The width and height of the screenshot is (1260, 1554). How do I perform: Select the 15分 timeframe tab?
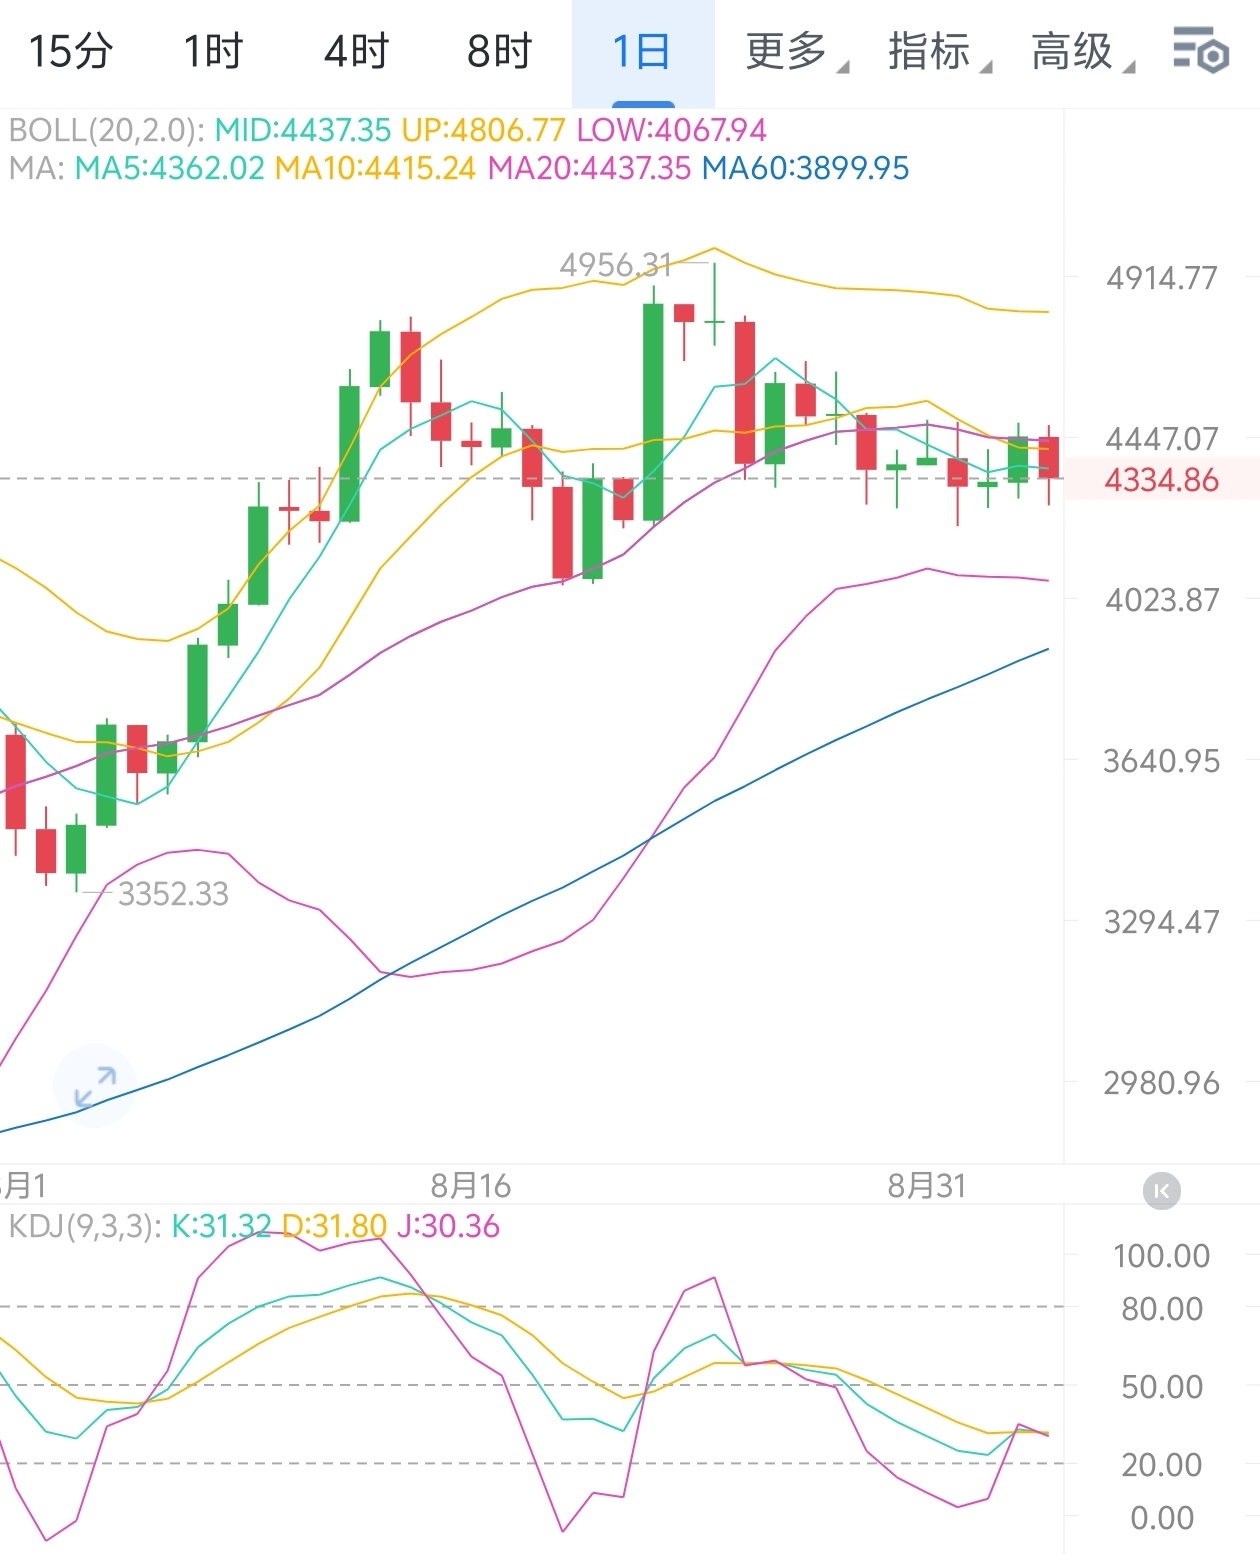(71, 51)
